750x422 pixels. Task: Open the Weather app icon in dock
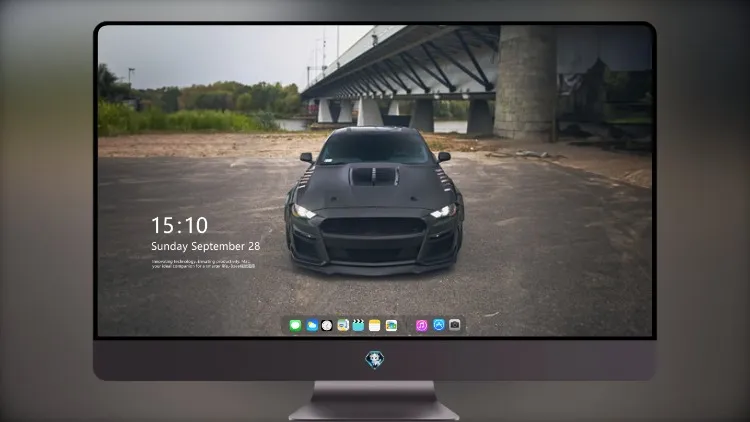311,325
